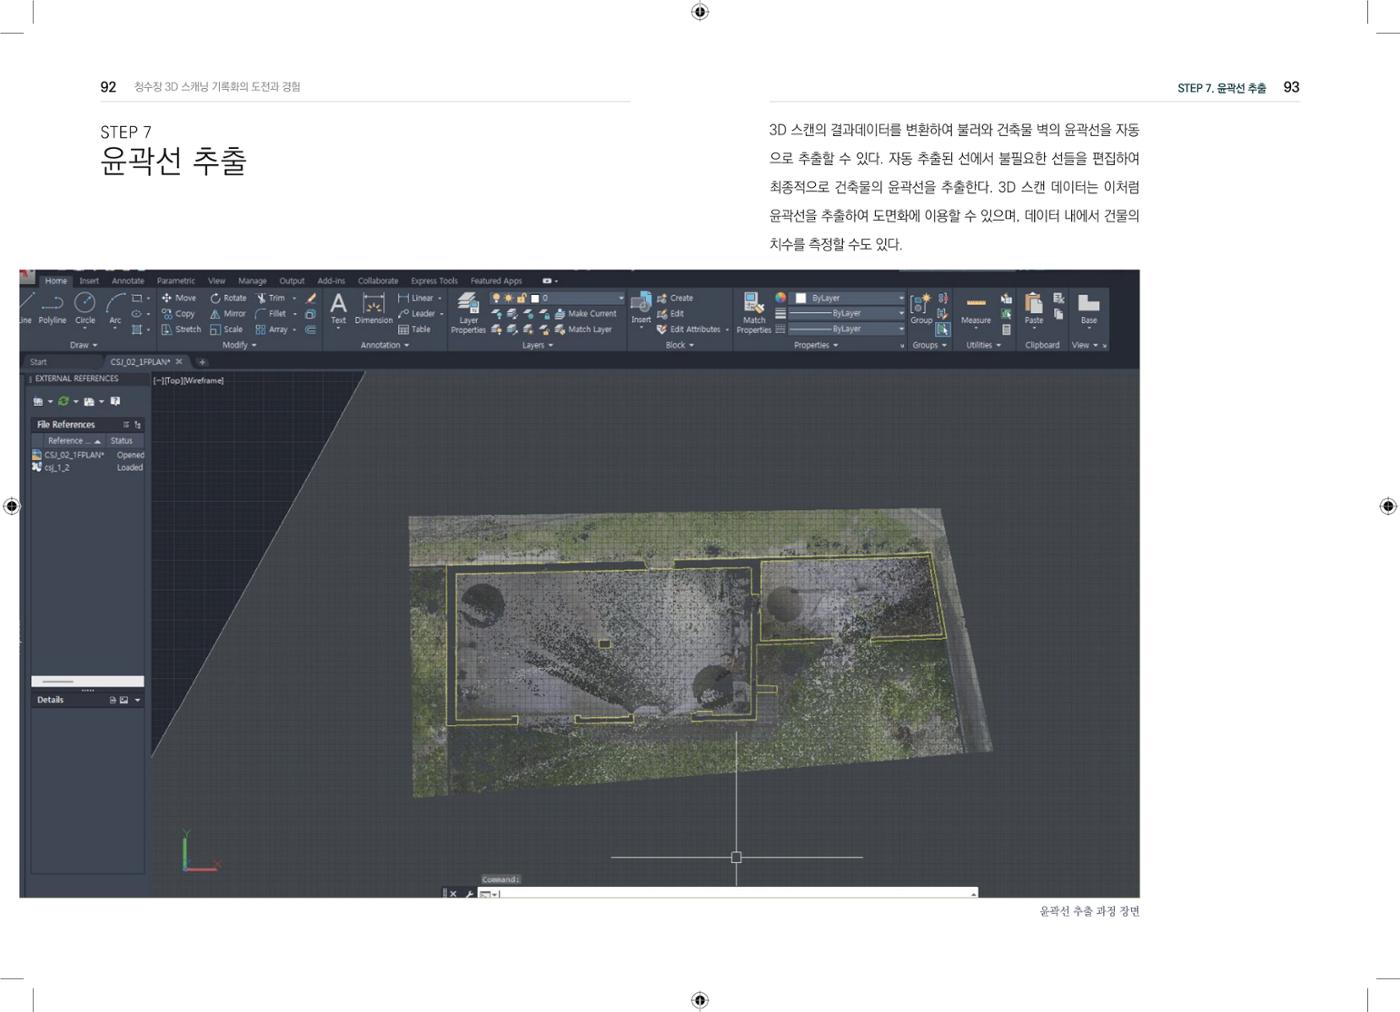Click Help icon in External References panel
1400x1012 pixels.
pyautogui.click(x=115, y=401)
